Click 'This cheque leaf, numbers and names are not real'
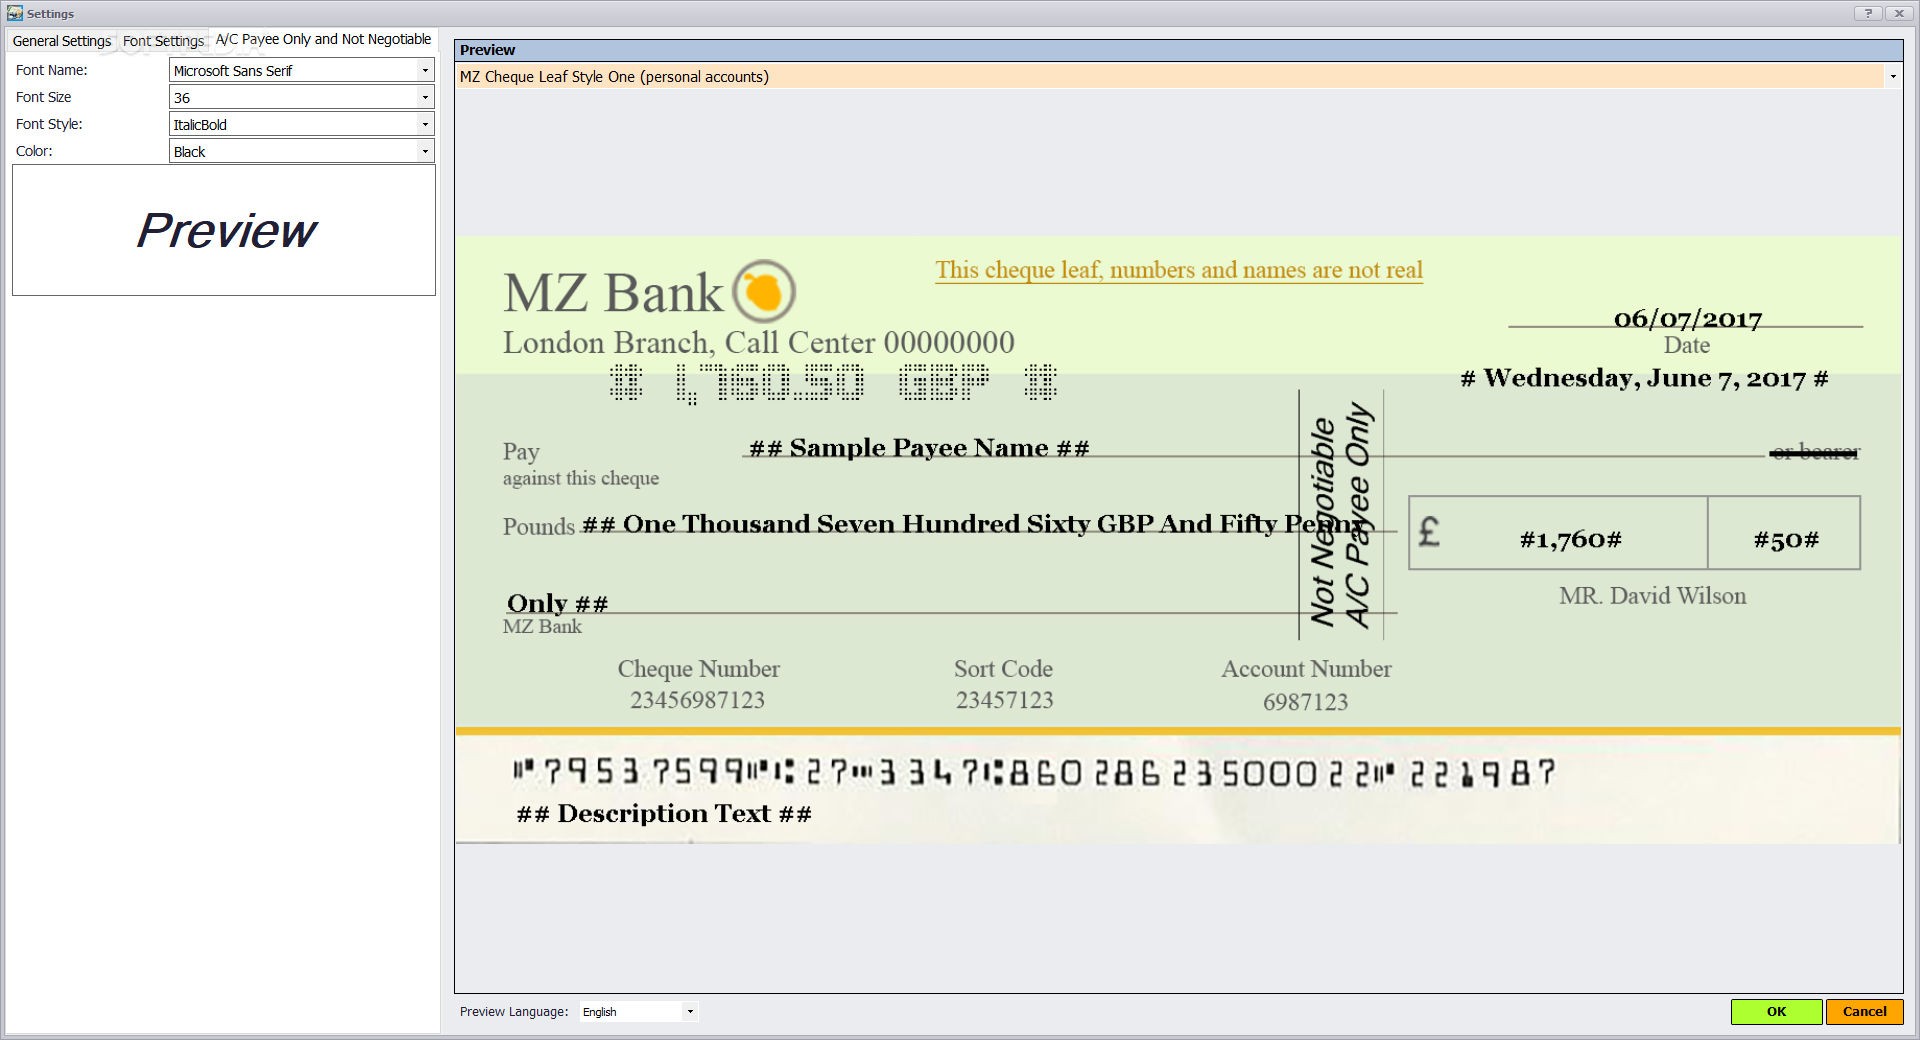 tap(1179, 270)
